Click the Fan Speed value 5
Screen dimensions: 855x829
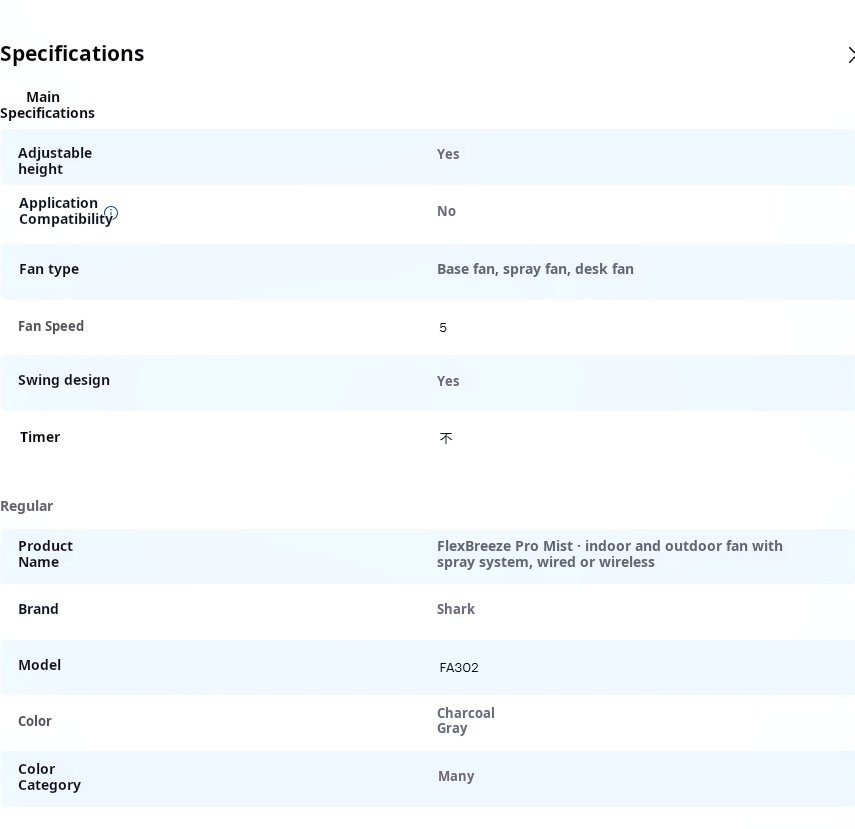[x=443, y=328]
